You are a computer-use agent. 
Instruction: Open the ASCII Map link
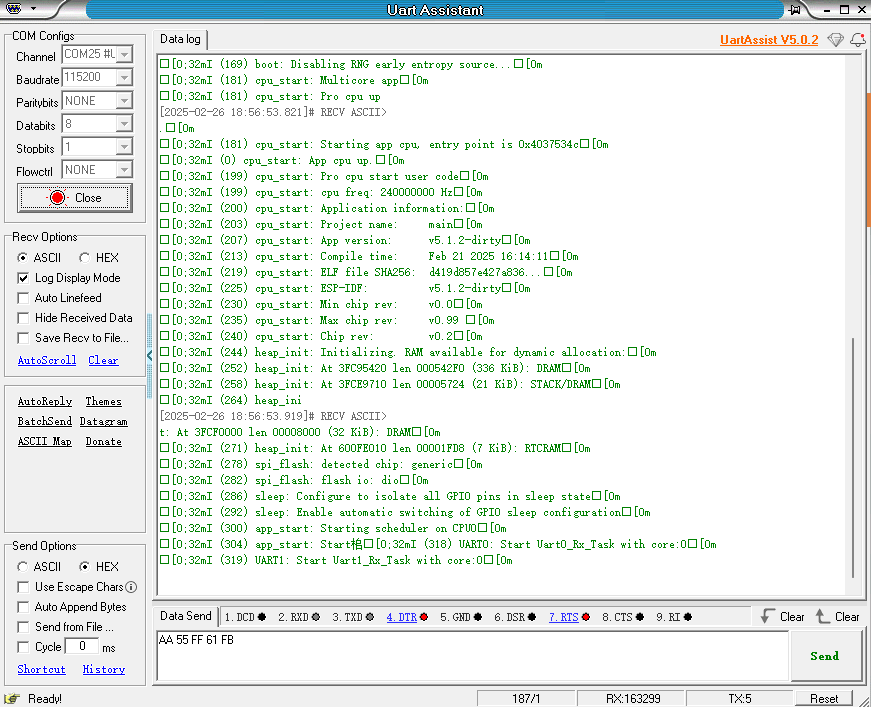pos(45,442)
